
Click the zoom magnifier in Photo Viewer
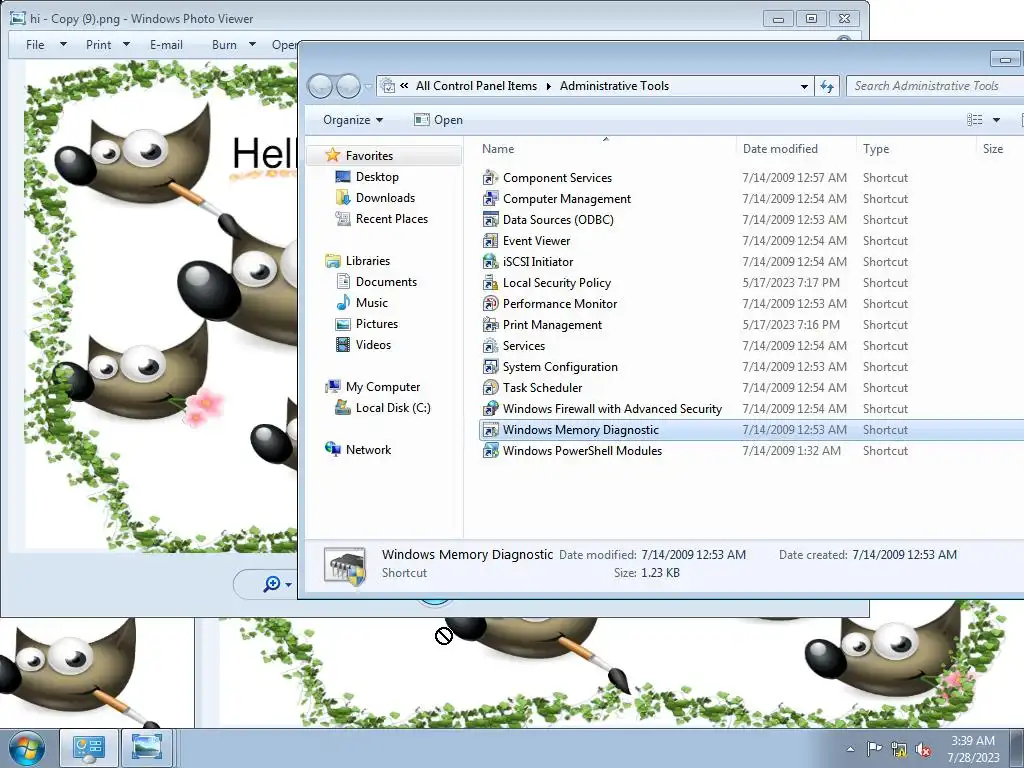point(272,584)
